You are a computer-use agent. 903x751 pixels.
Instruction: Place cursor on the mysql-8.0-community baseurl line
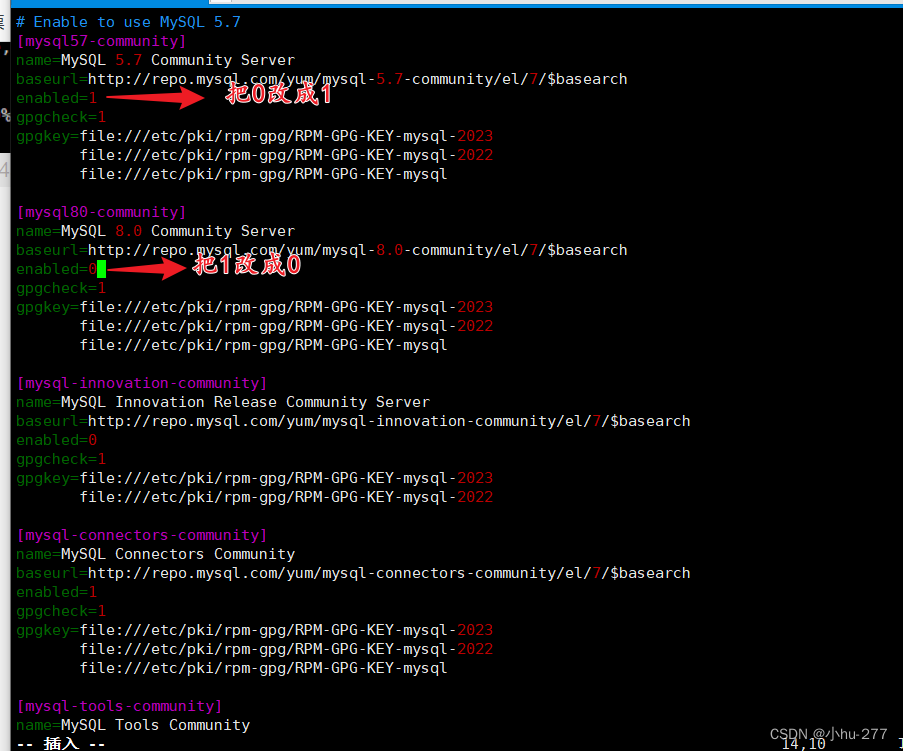coord(321,251)
